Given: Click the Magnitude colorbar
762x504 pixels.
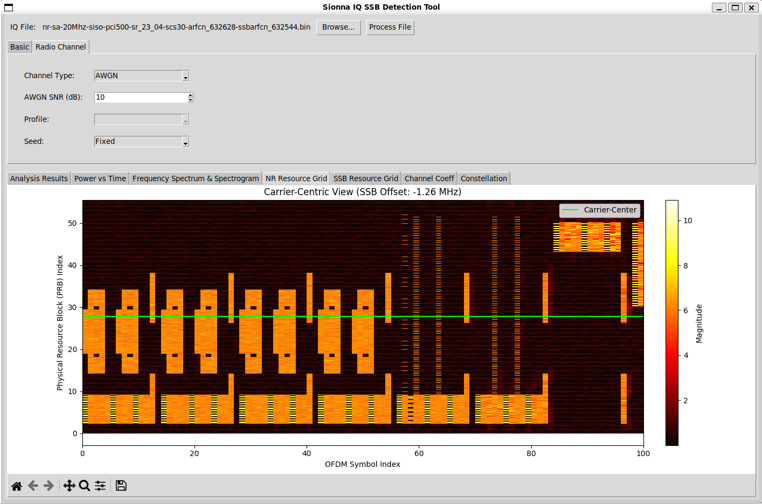Looking at the screenshot, I should (x=672, y=322).
